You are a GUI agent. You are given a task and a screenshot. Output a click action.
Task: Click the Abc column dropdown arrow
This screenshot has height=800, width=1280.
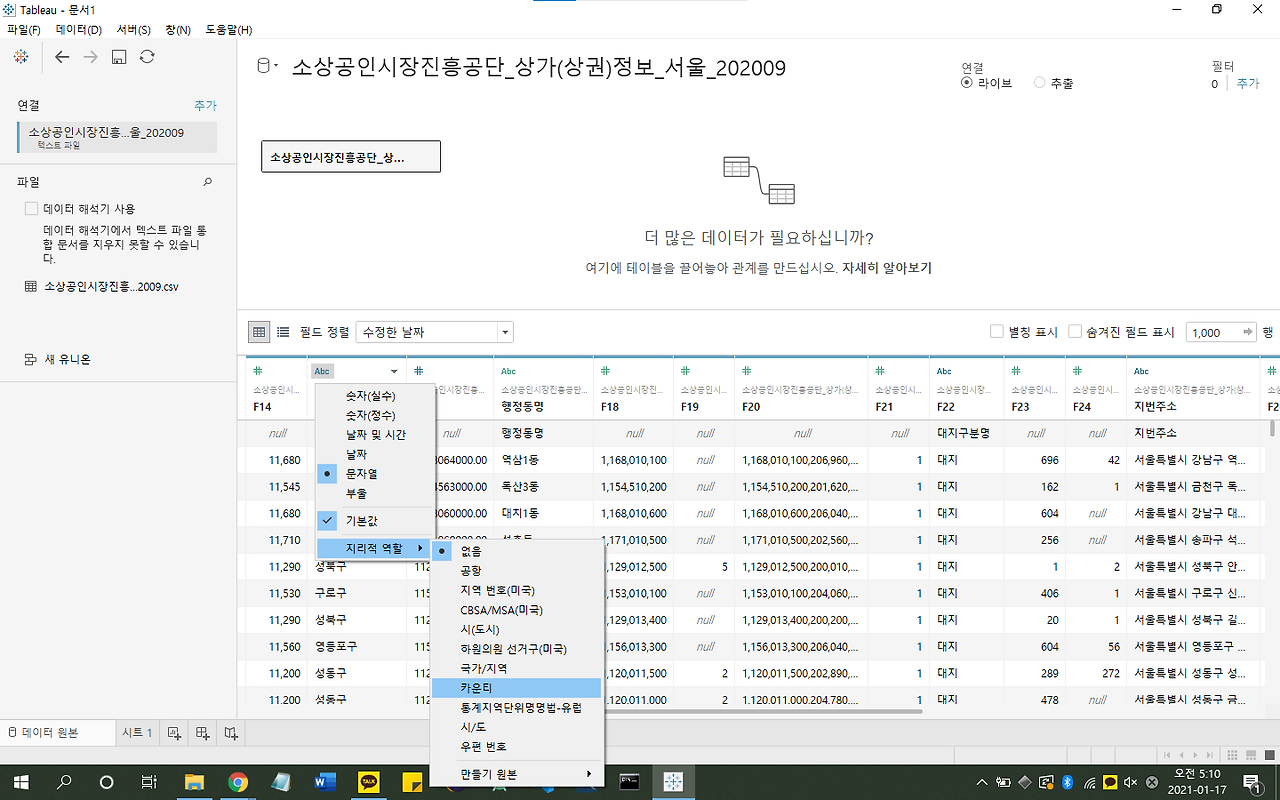tap(394, 372)
